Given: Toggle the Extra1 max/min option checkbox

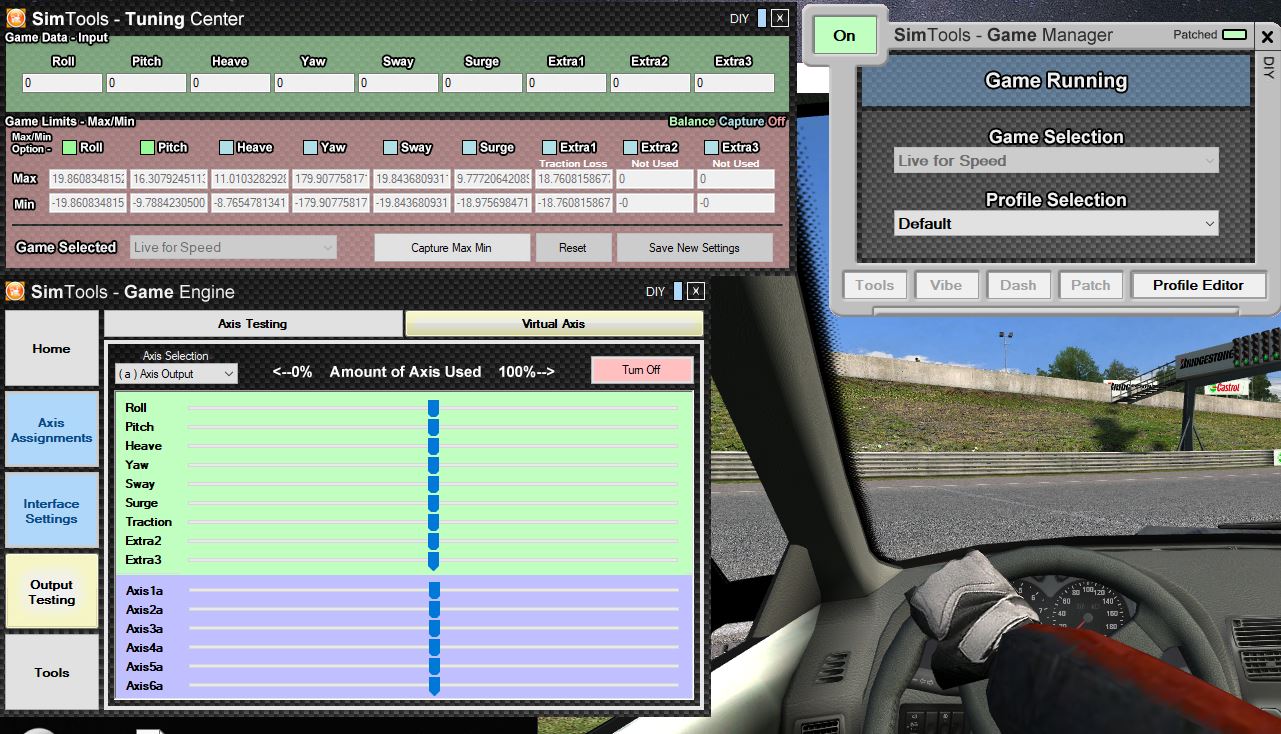Looking at the screenshot, I should pos(549,147).
